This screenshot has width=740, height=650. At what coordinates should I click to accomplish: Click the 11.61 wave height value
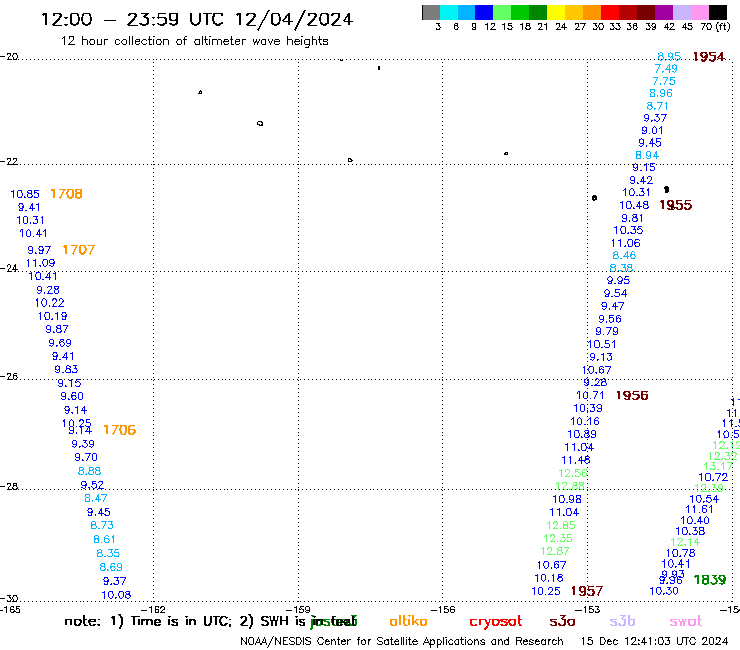click(699, 509)
